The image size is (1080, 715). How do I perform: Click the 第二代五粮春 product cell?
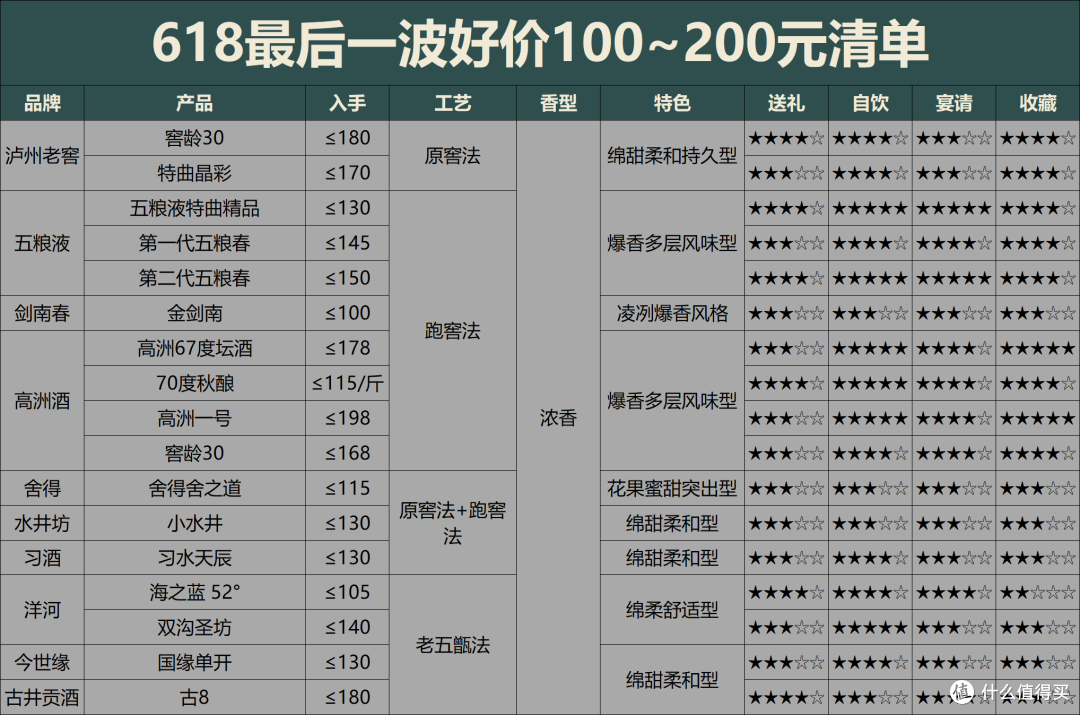pos(195,278)
